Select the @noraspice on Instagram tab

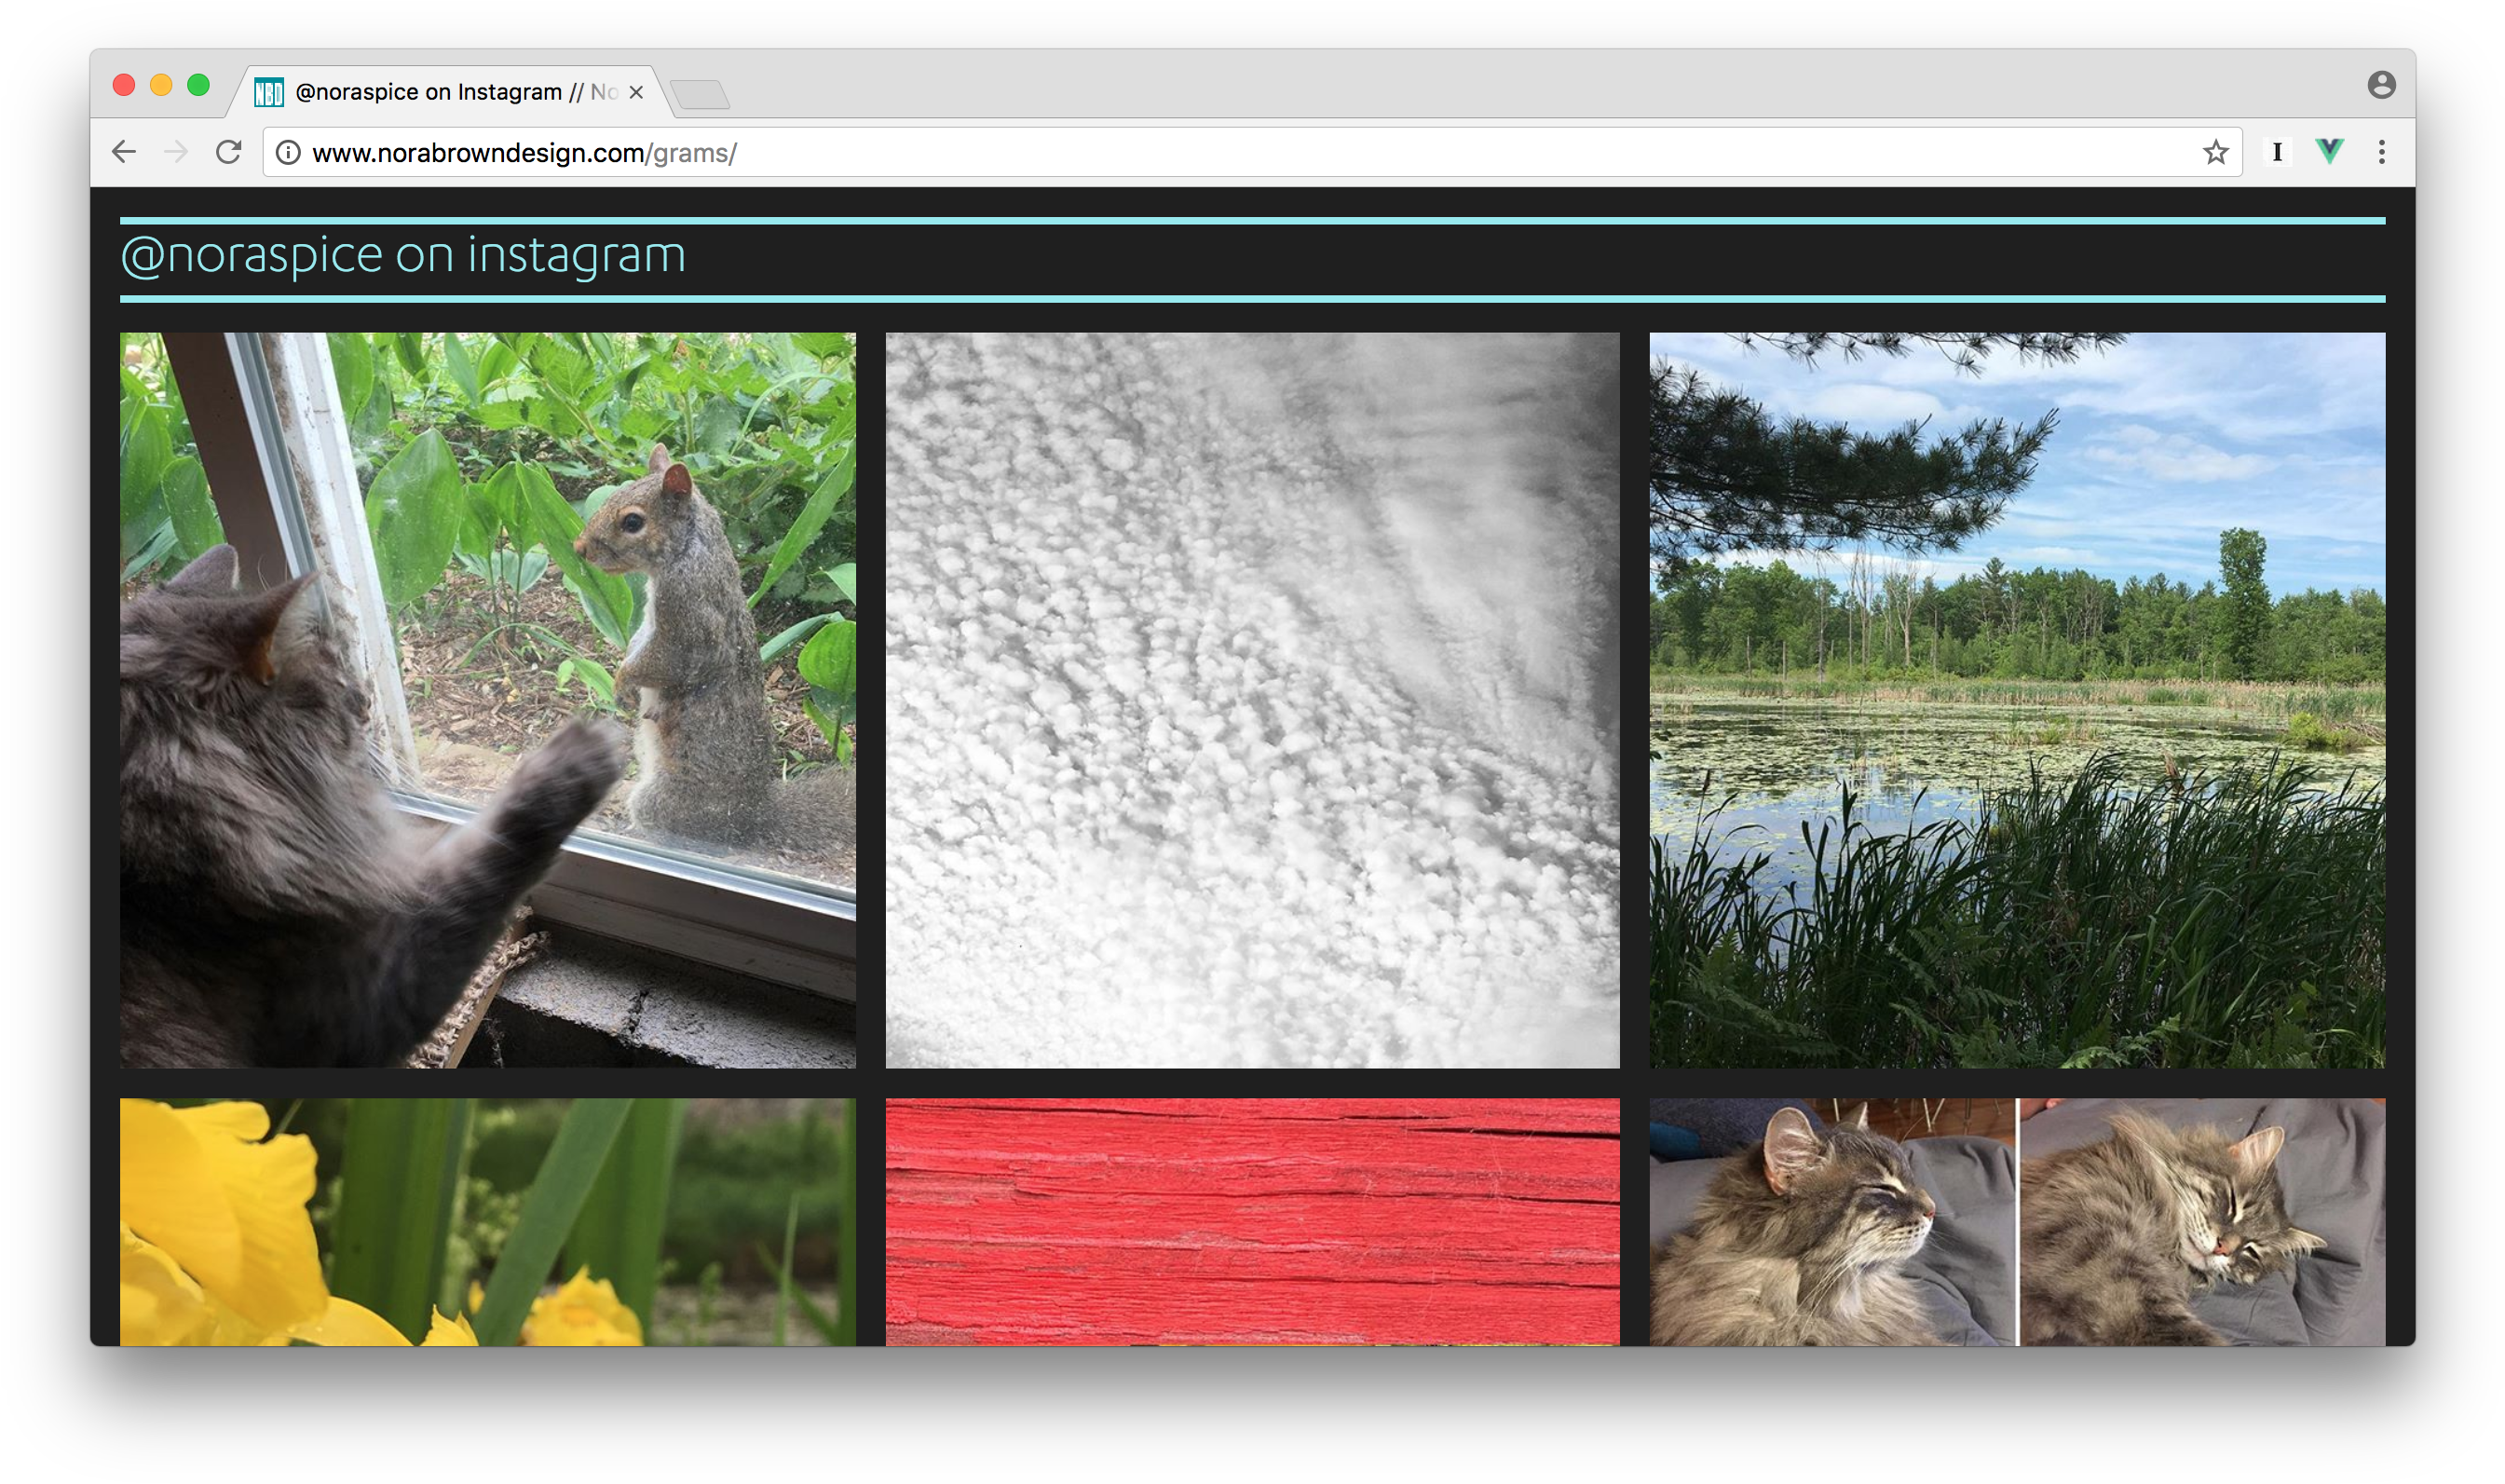pos(450,92)
